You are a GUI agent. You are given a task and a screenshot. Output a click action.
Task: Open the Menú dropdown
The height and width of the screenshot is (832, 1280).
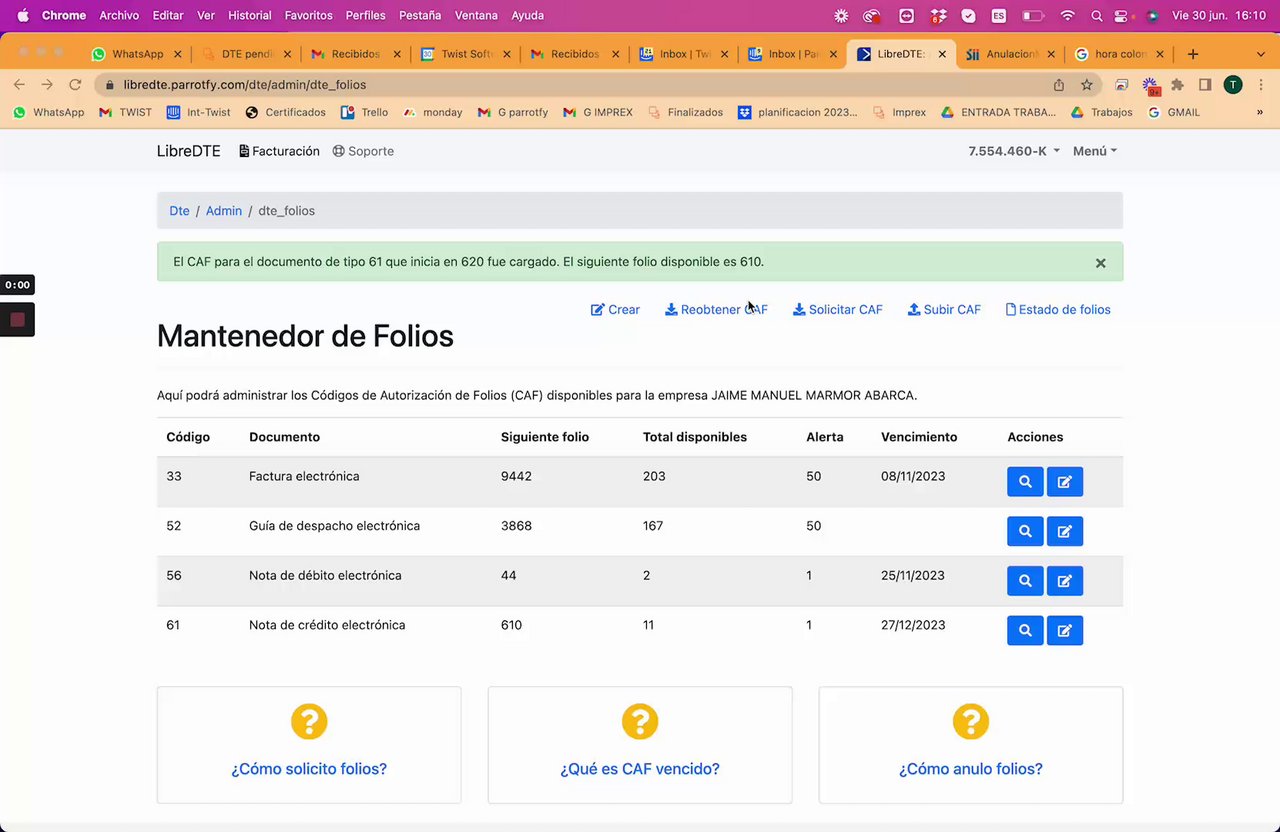click(x=1095, y=151)
